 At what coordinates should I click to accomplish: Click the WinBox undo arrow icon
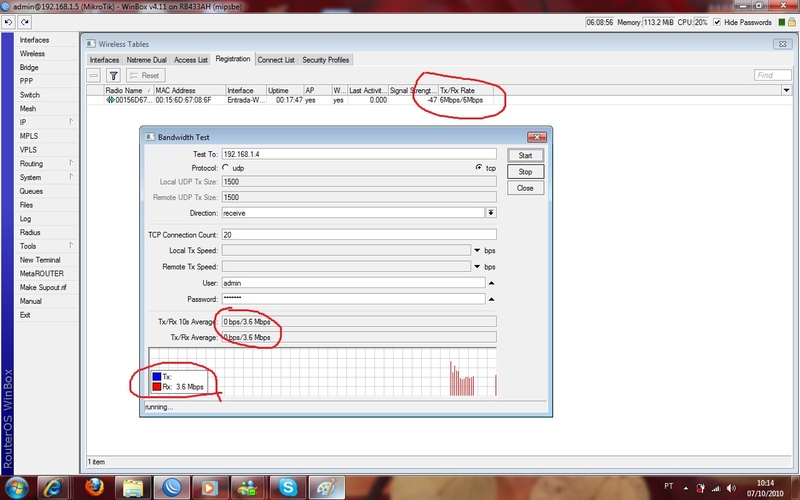(8, 22)
